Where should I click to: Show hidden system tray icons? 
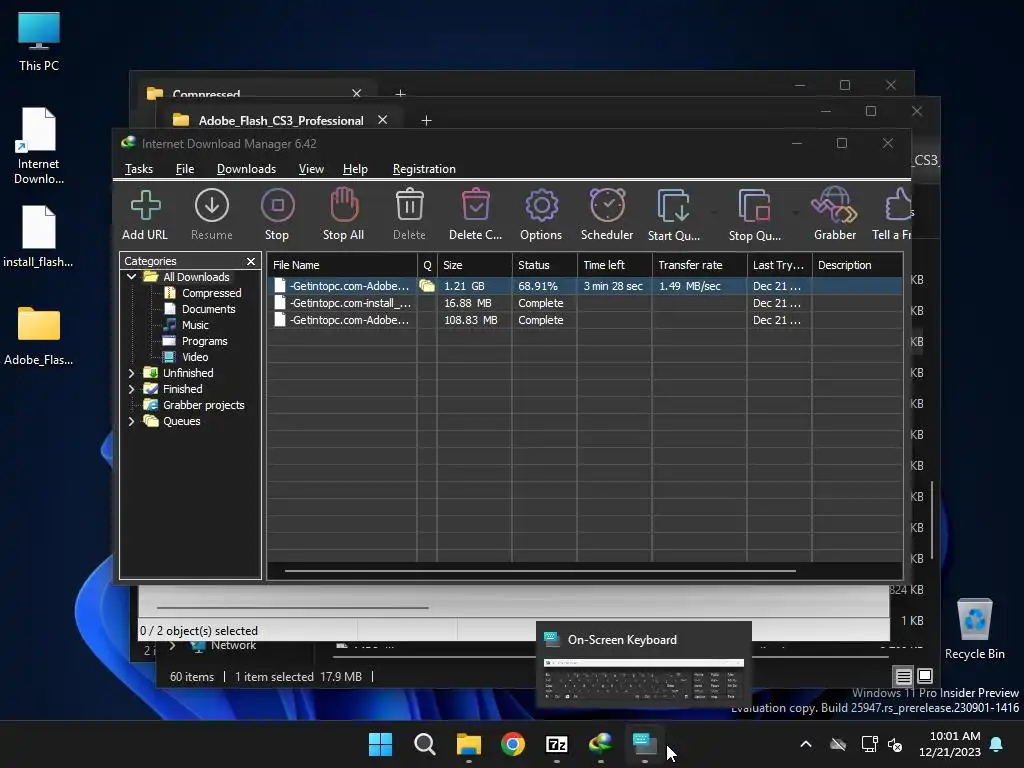coord(806,744)
